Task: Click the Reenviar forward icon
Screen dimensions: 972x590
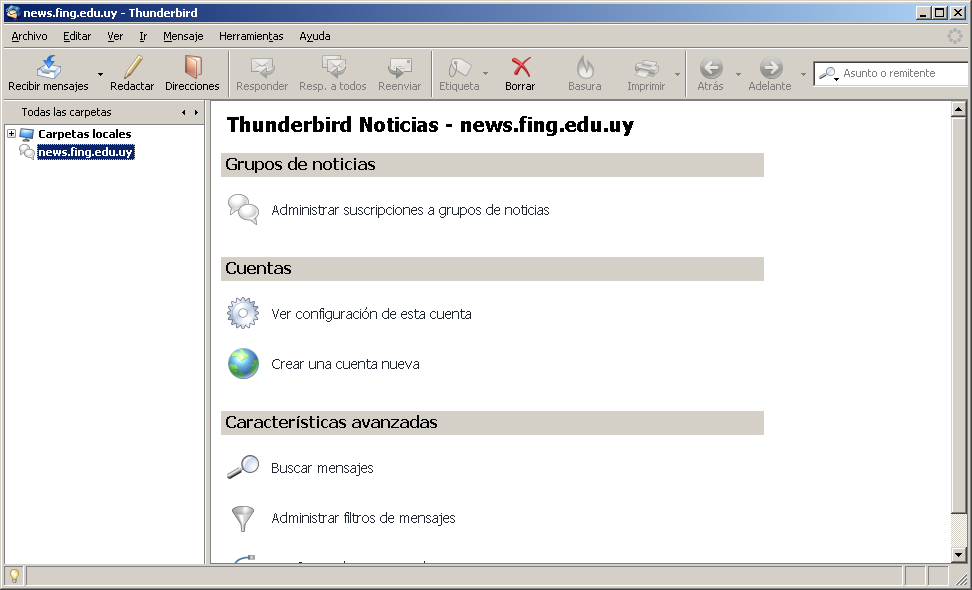Action: click(x=399, y=67)
